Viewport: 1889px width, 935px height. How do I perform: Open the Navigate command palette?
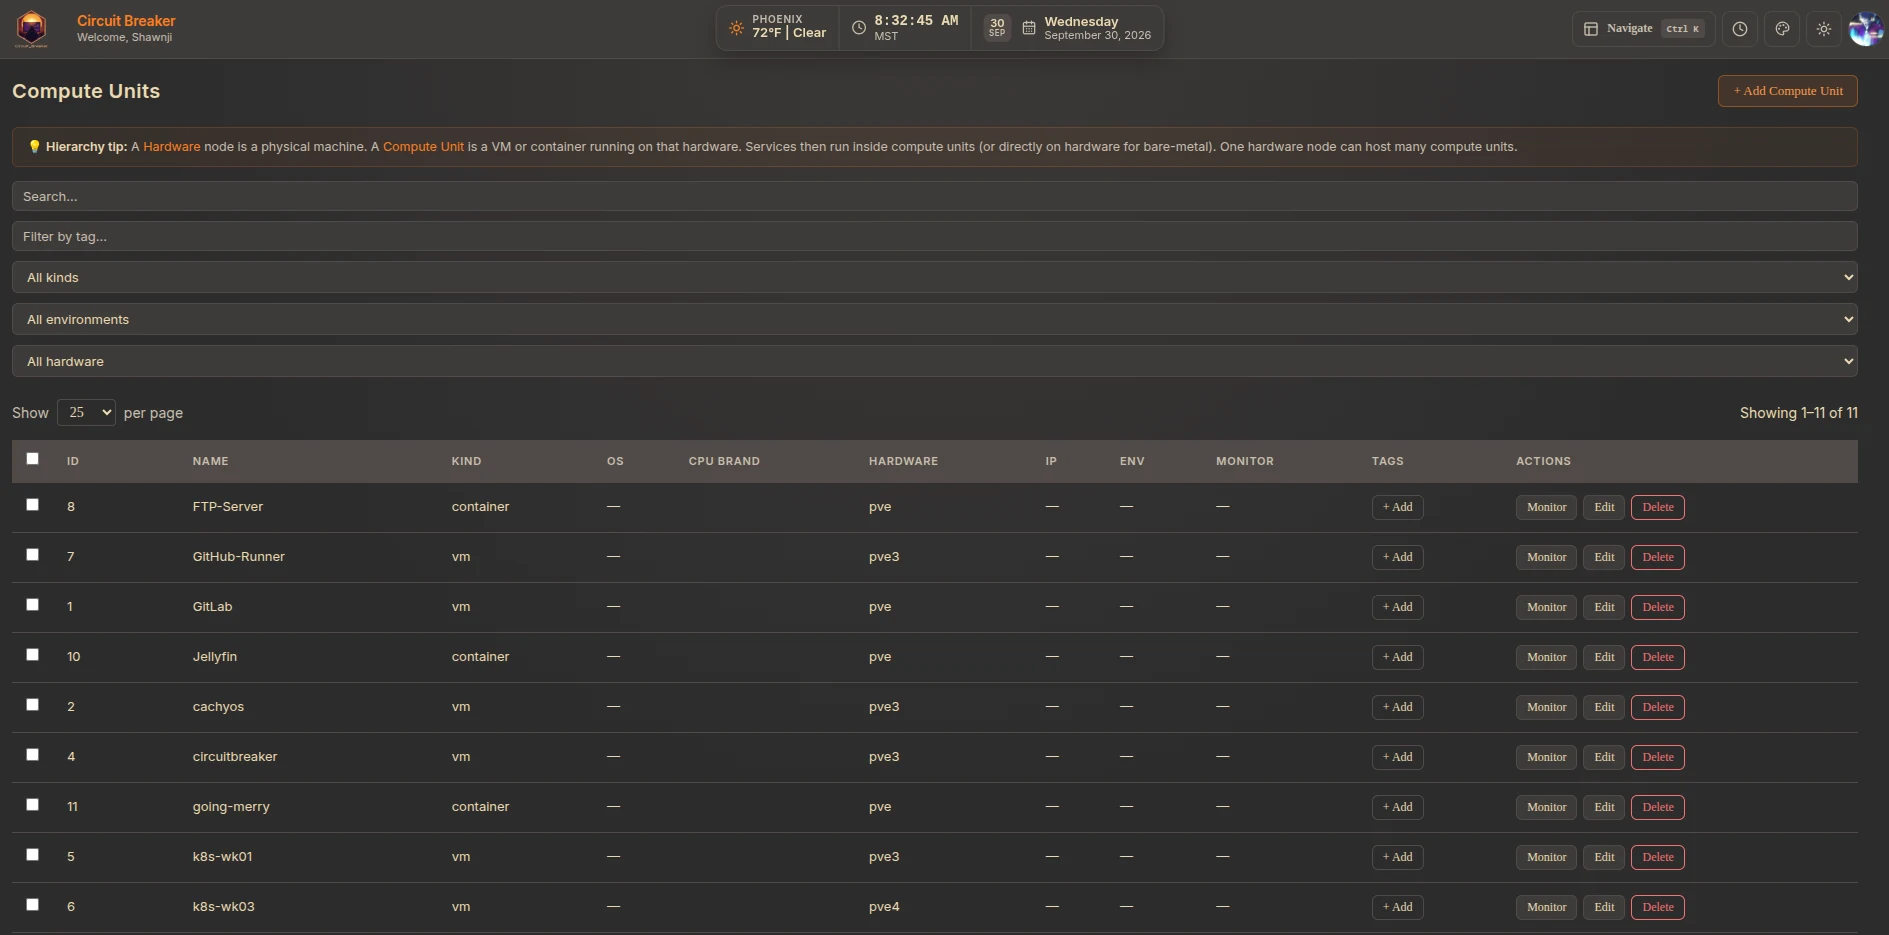point(1644,29)
